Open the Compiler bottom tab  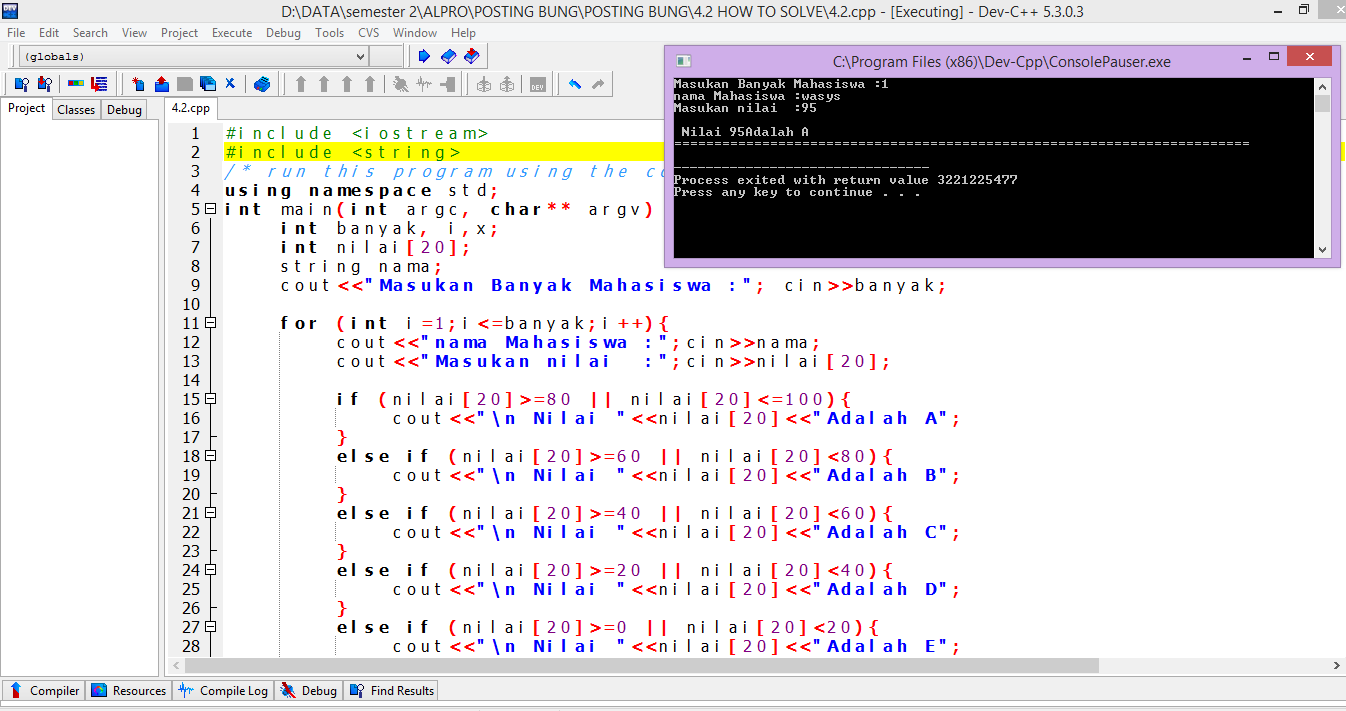[44, 690]
